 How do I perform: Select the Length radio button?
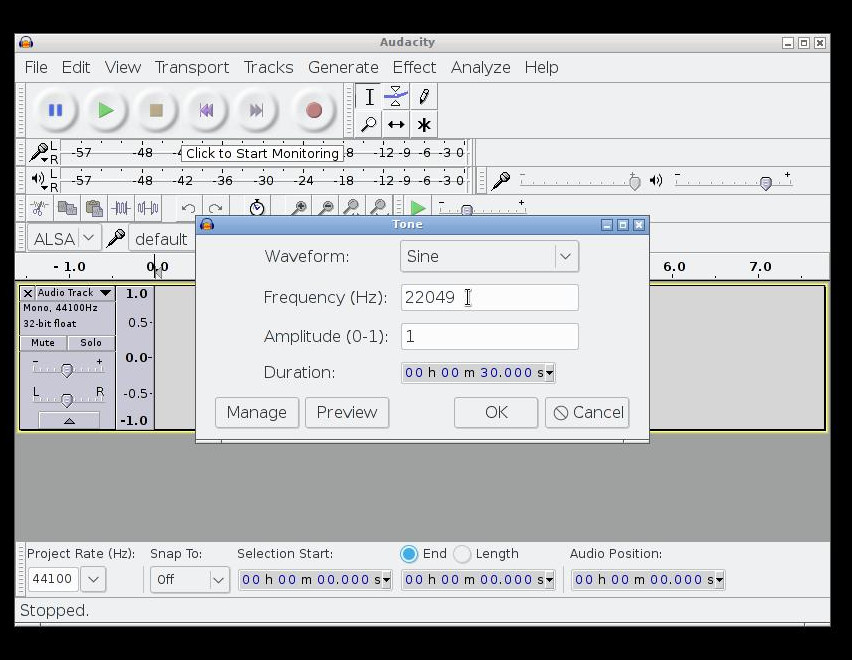click(462, 554)
